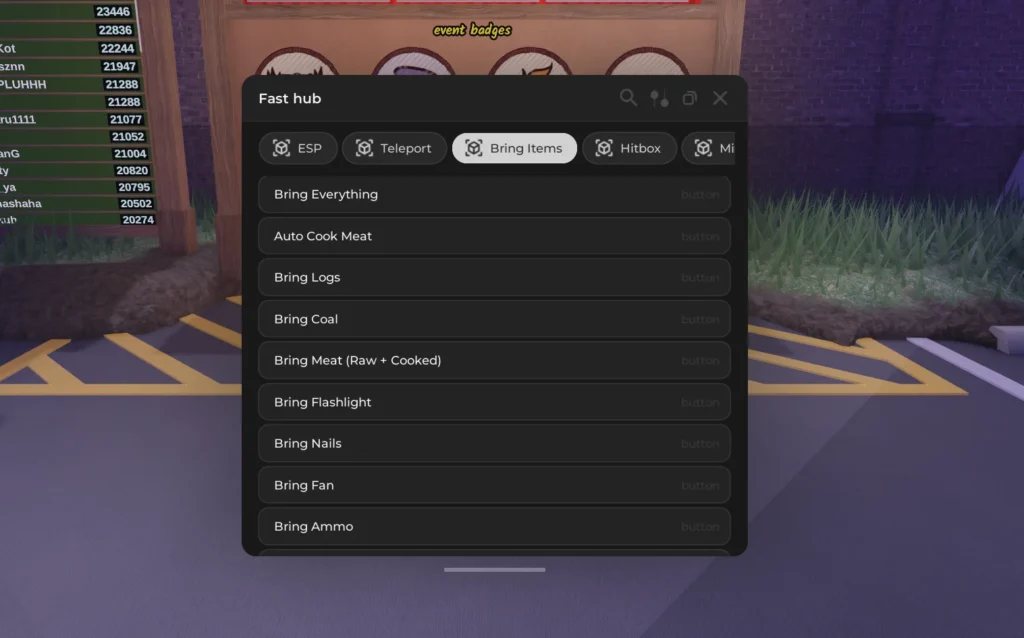Click the window resize squares icon

[x=689, y=98]
